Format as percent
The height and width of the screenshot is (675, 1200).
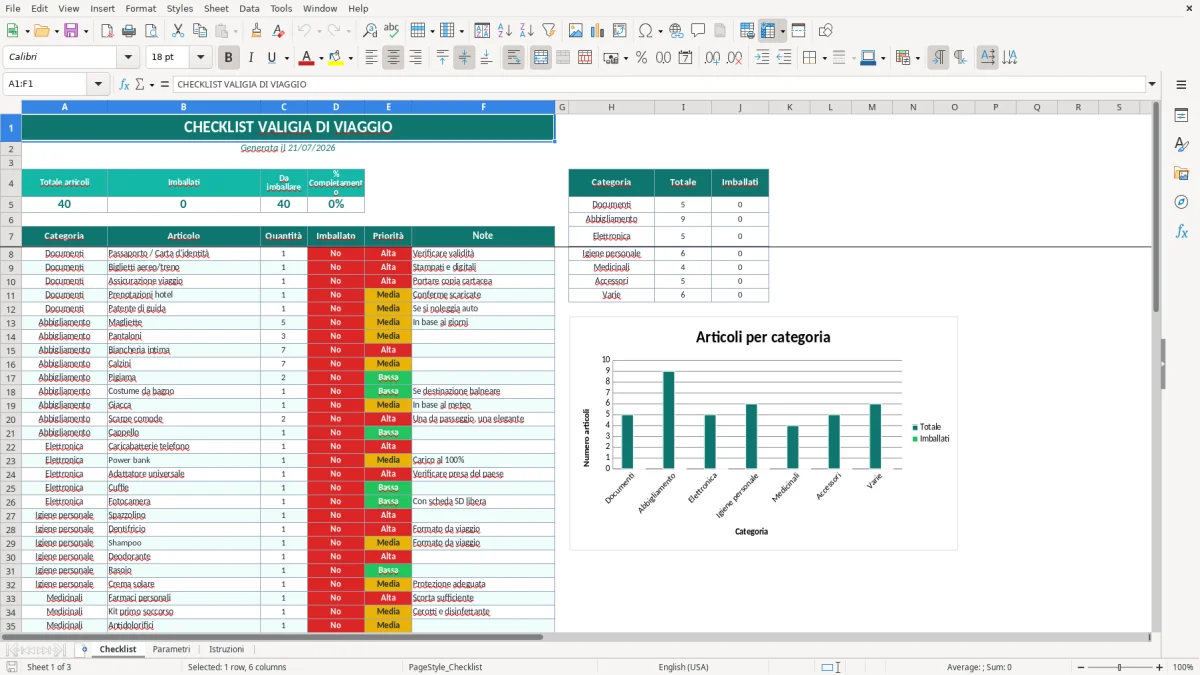(x=642, y=58)
